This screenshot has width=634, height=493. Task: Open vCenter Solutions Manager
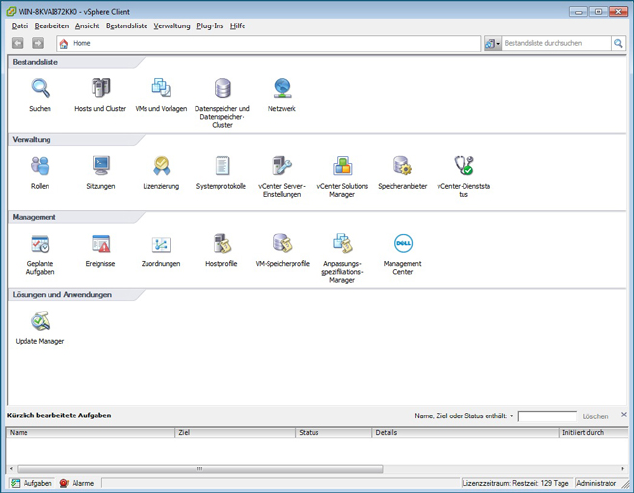[x=342, y=166]
